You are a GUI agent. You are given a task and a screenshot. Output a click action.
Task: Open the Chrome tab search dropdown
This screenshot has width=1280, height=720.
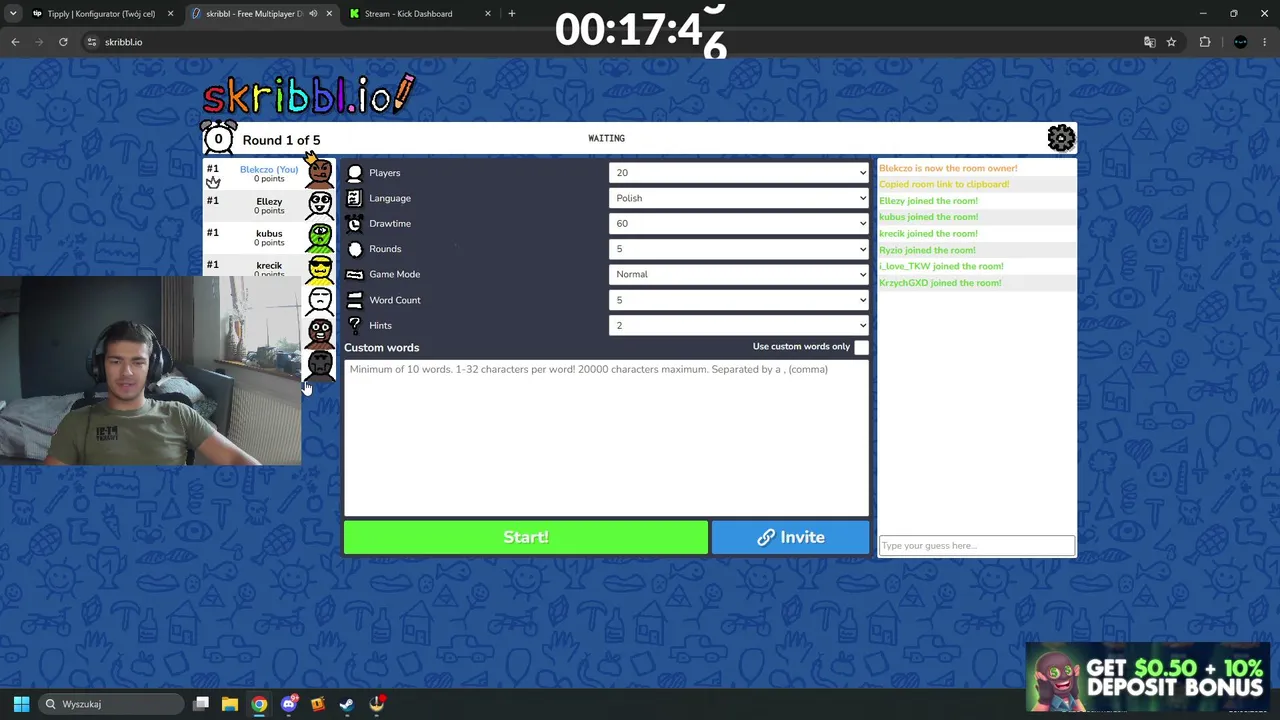coord(13,14)
